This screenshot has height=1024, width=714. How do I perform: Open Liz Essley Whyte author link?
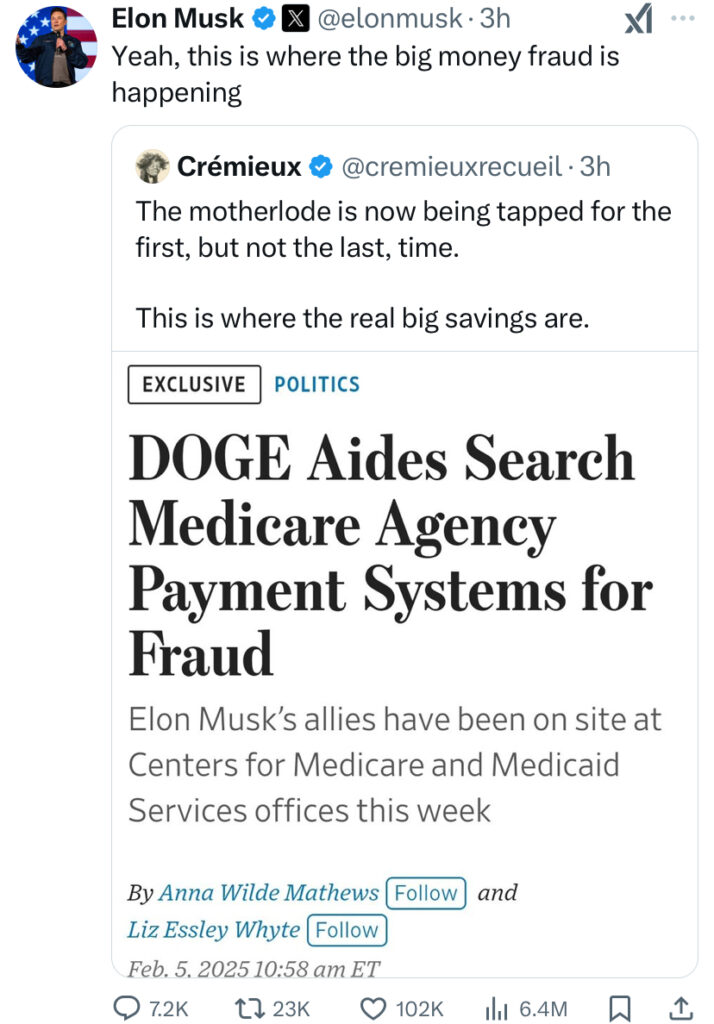pos(214,930)
